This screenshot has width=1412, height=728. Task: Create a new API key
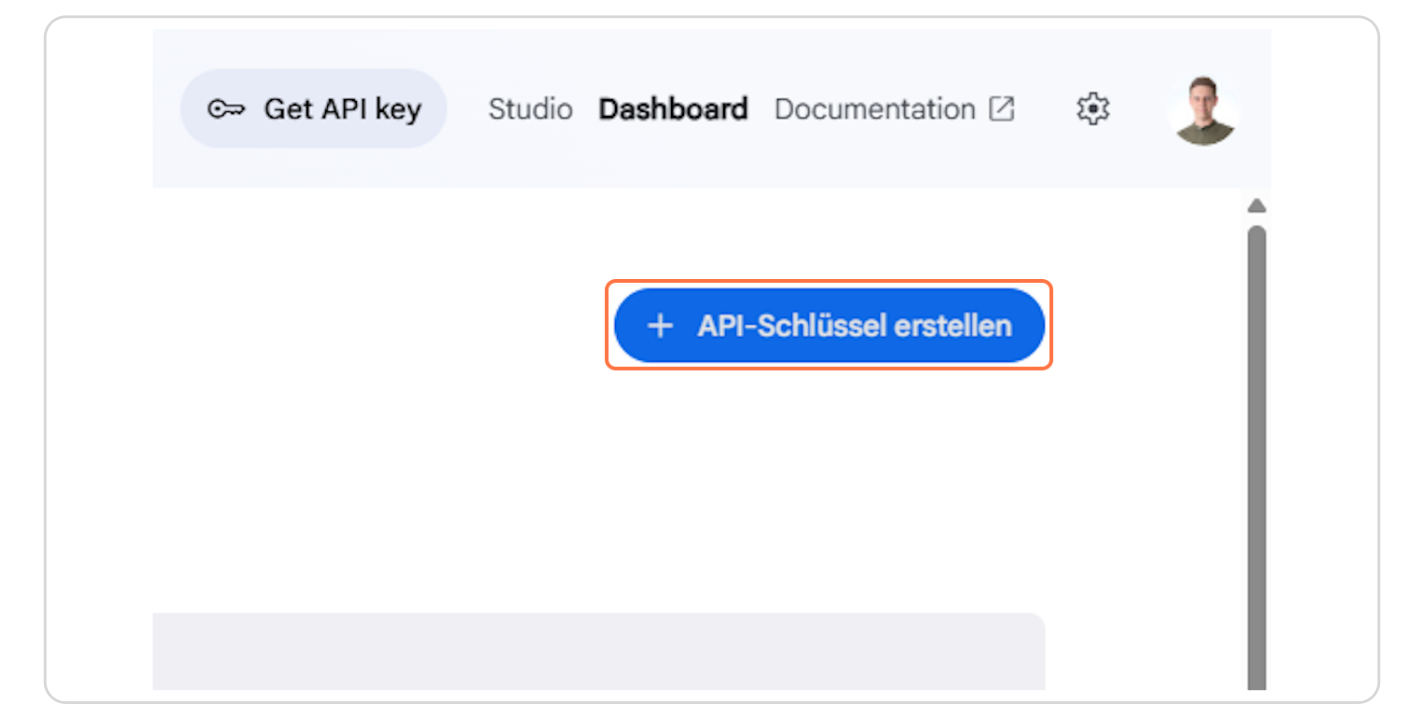(x=829, y=326)
